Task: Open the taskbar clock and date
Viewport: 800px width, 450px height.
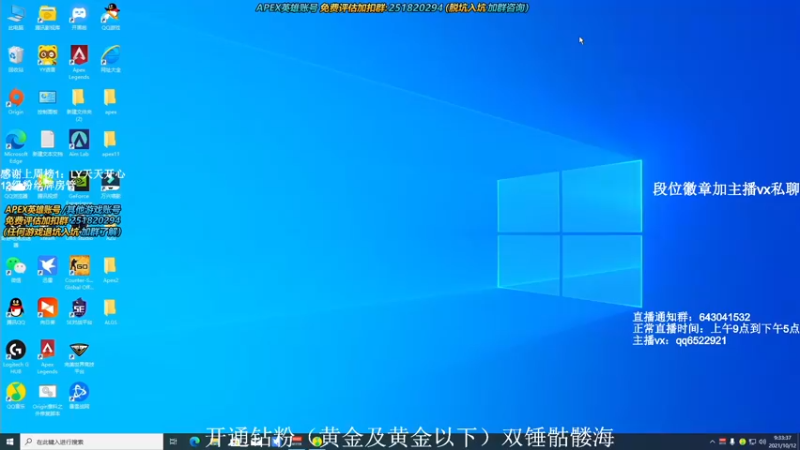Action: click(x=783, y=442)
